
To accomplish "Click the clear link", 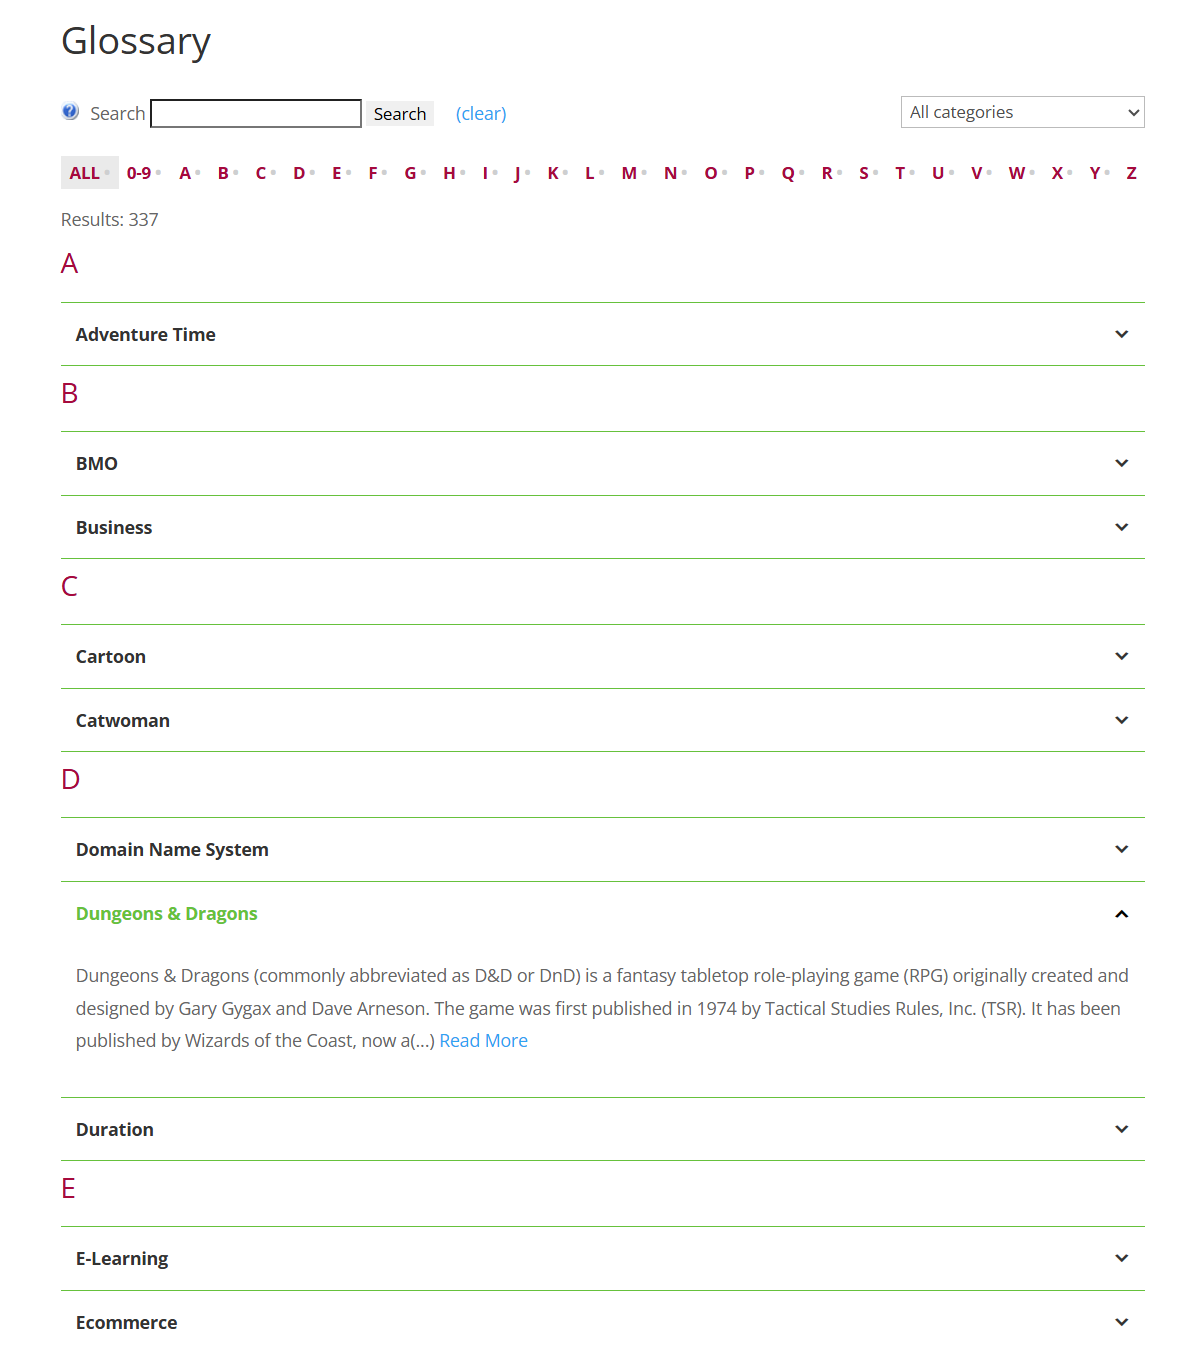I will 481,113.
